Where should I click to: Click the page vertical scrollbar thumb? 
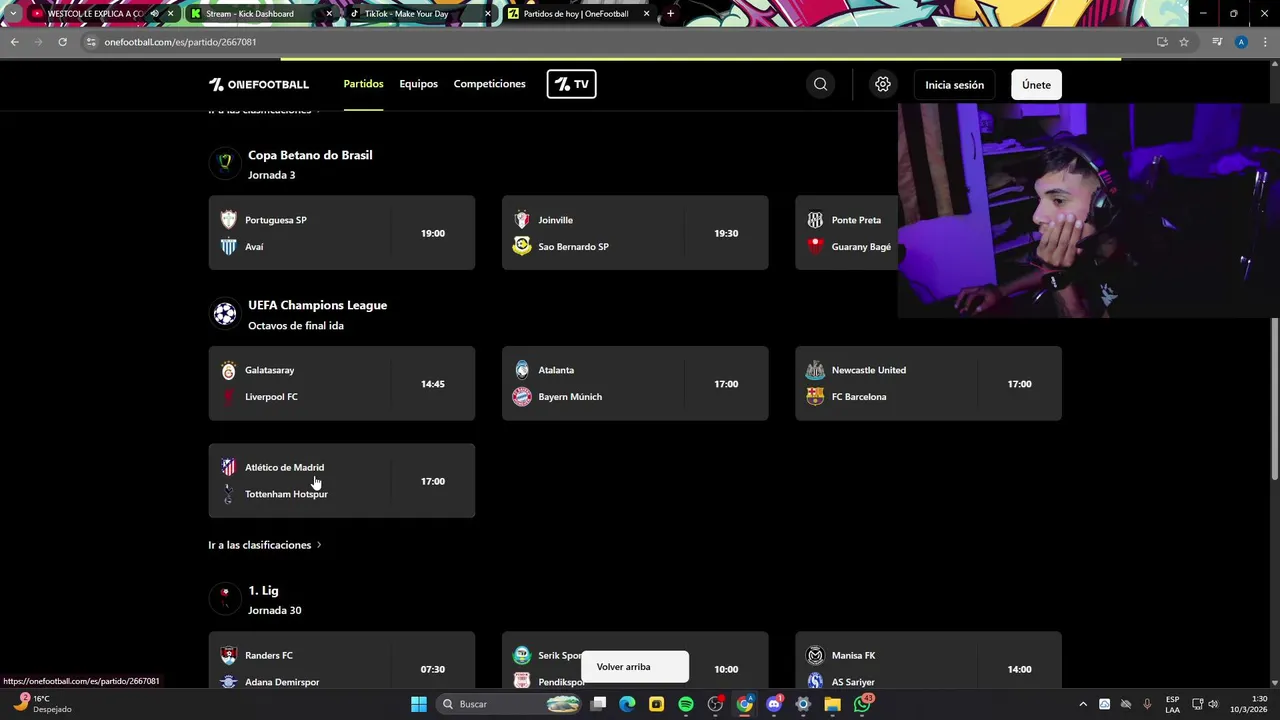(1274, 397)
